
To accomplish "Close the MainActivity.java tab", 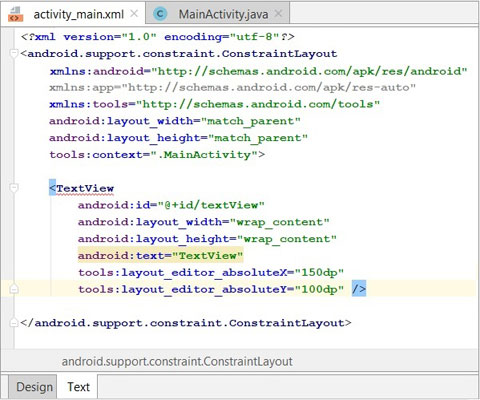I will pos(279,14).
